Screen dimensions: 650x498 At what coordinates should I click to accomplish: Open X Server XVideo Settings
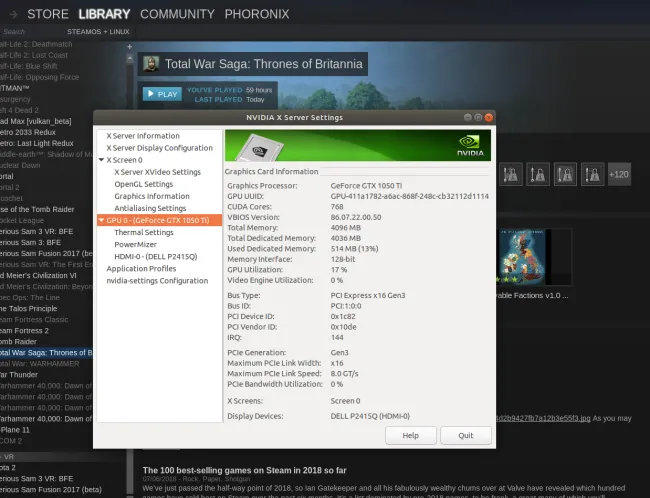pyautogui.click(x=158, y=172)
